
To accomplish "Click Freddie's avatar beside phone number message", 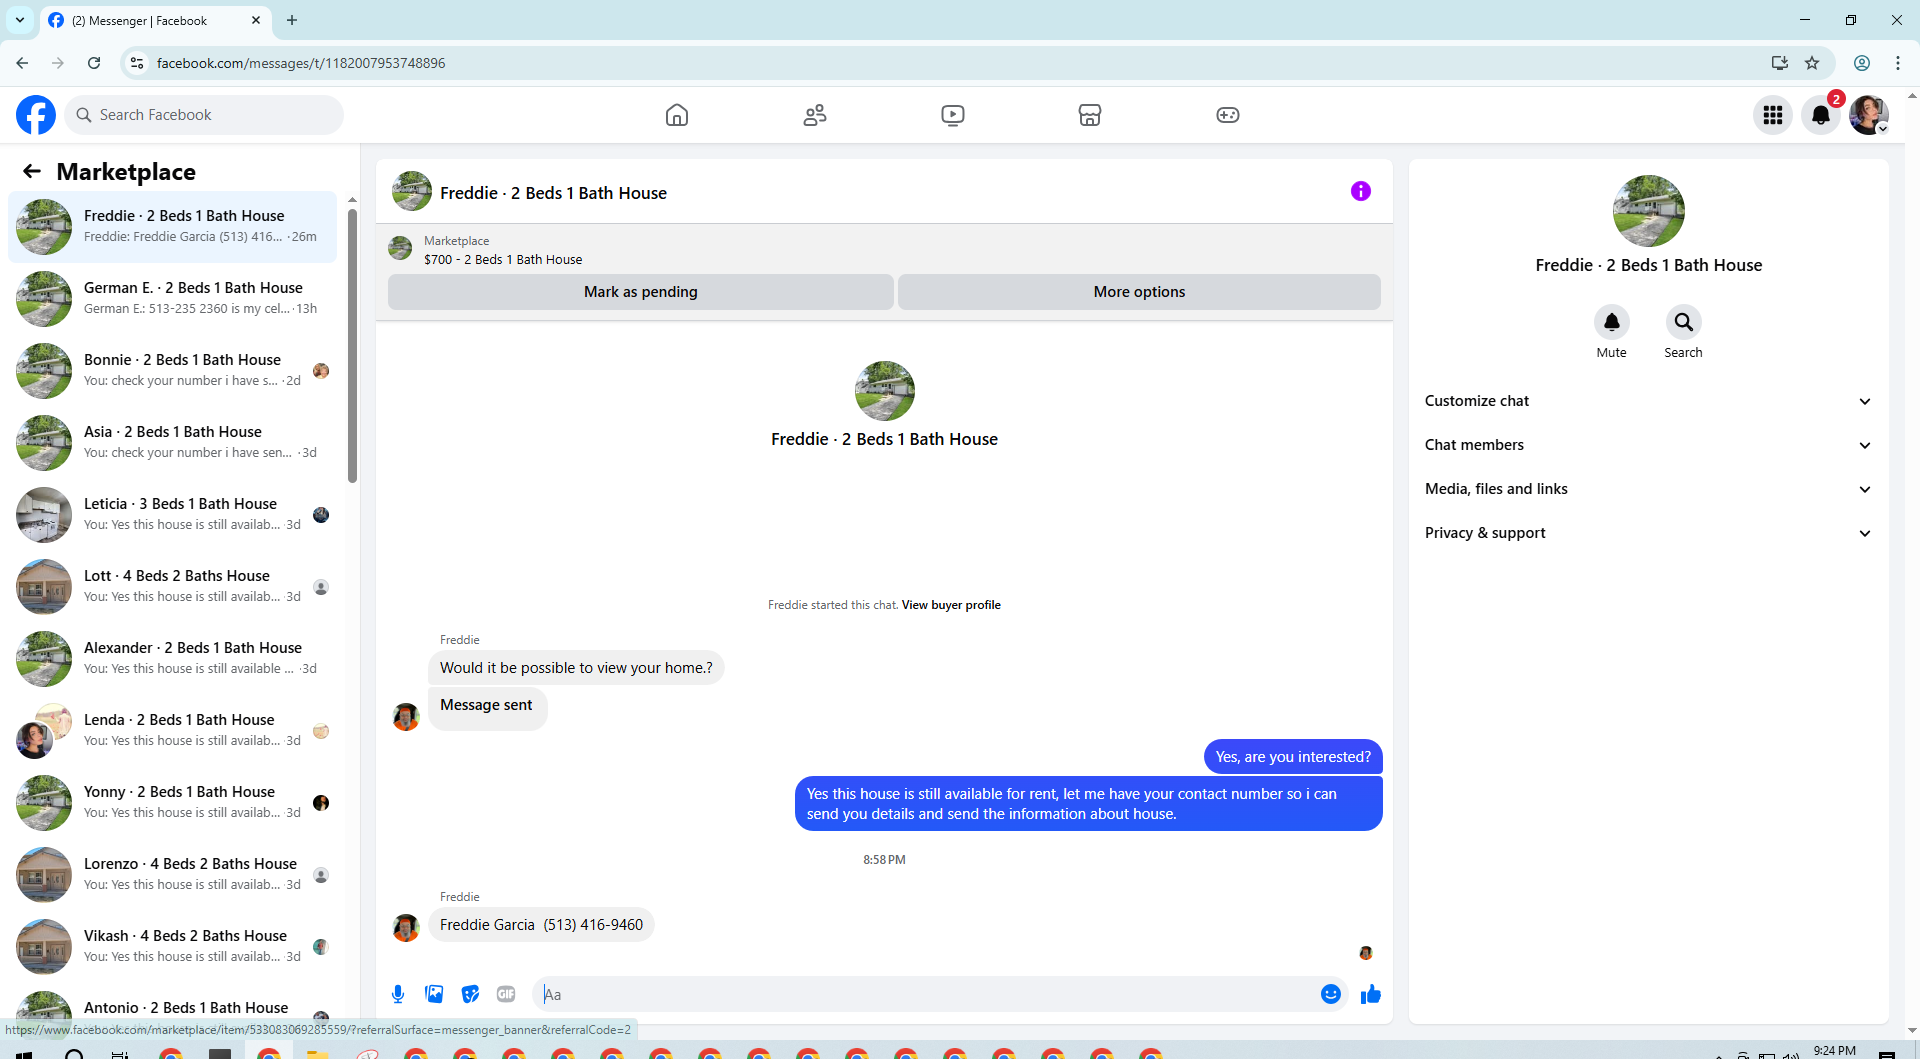I will click(406, 927).
